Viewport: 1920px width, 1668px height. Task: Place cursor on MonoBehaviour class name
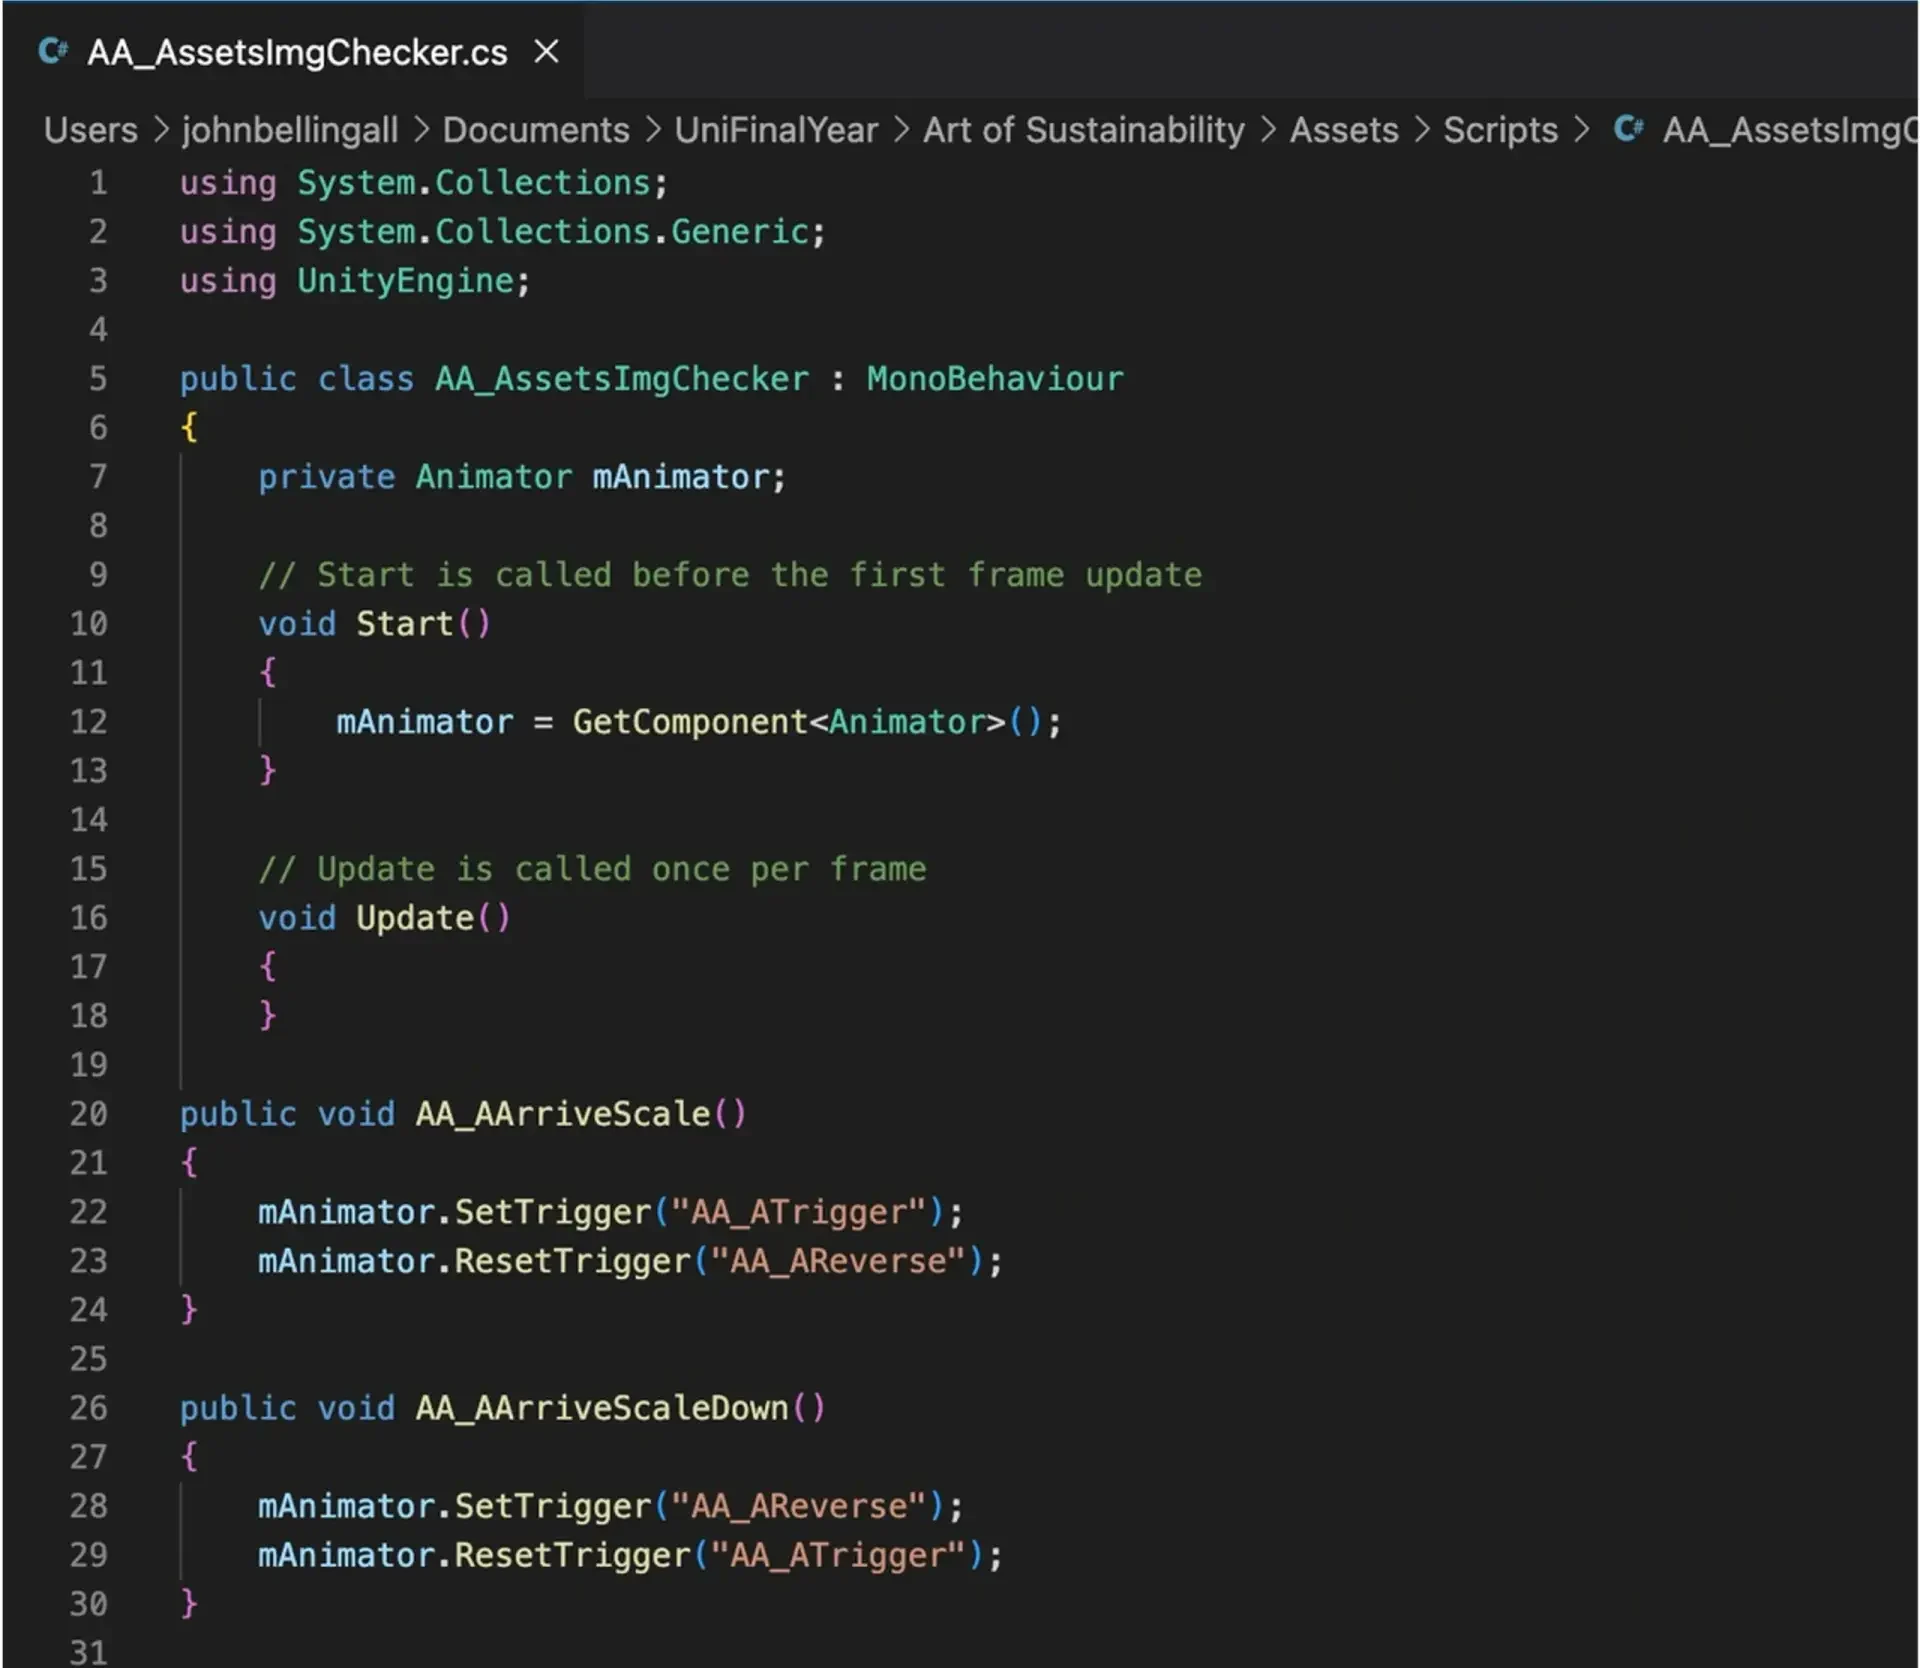click(994, 379)
